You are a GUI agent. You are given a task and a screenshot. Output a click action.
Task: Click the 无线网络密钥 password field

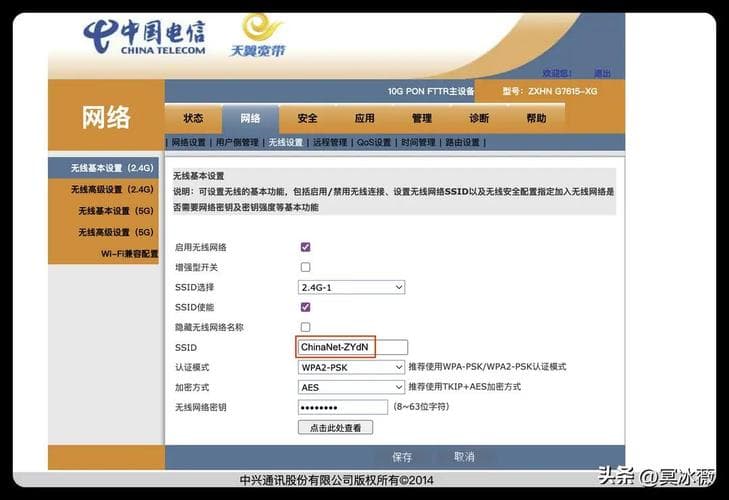coord(343,407)
